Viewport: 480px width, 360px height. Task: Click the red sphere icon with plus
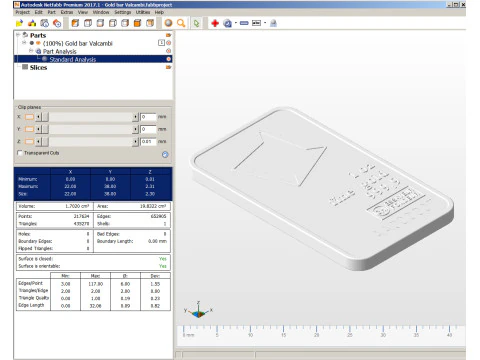pos(57,23)
